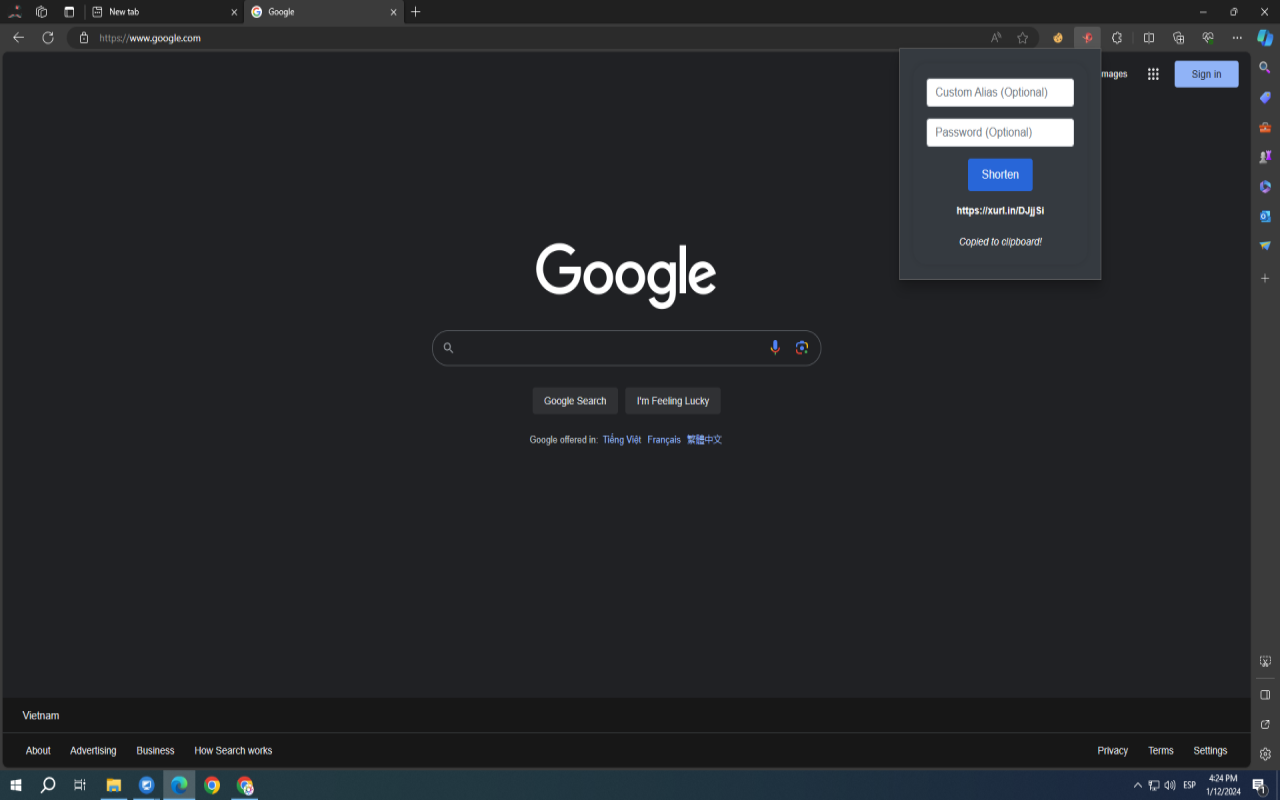Image resolution: width=1280 pixels, height=800 pixels.
Task: Open the tab actions menu icon
Action: [69, 12]
